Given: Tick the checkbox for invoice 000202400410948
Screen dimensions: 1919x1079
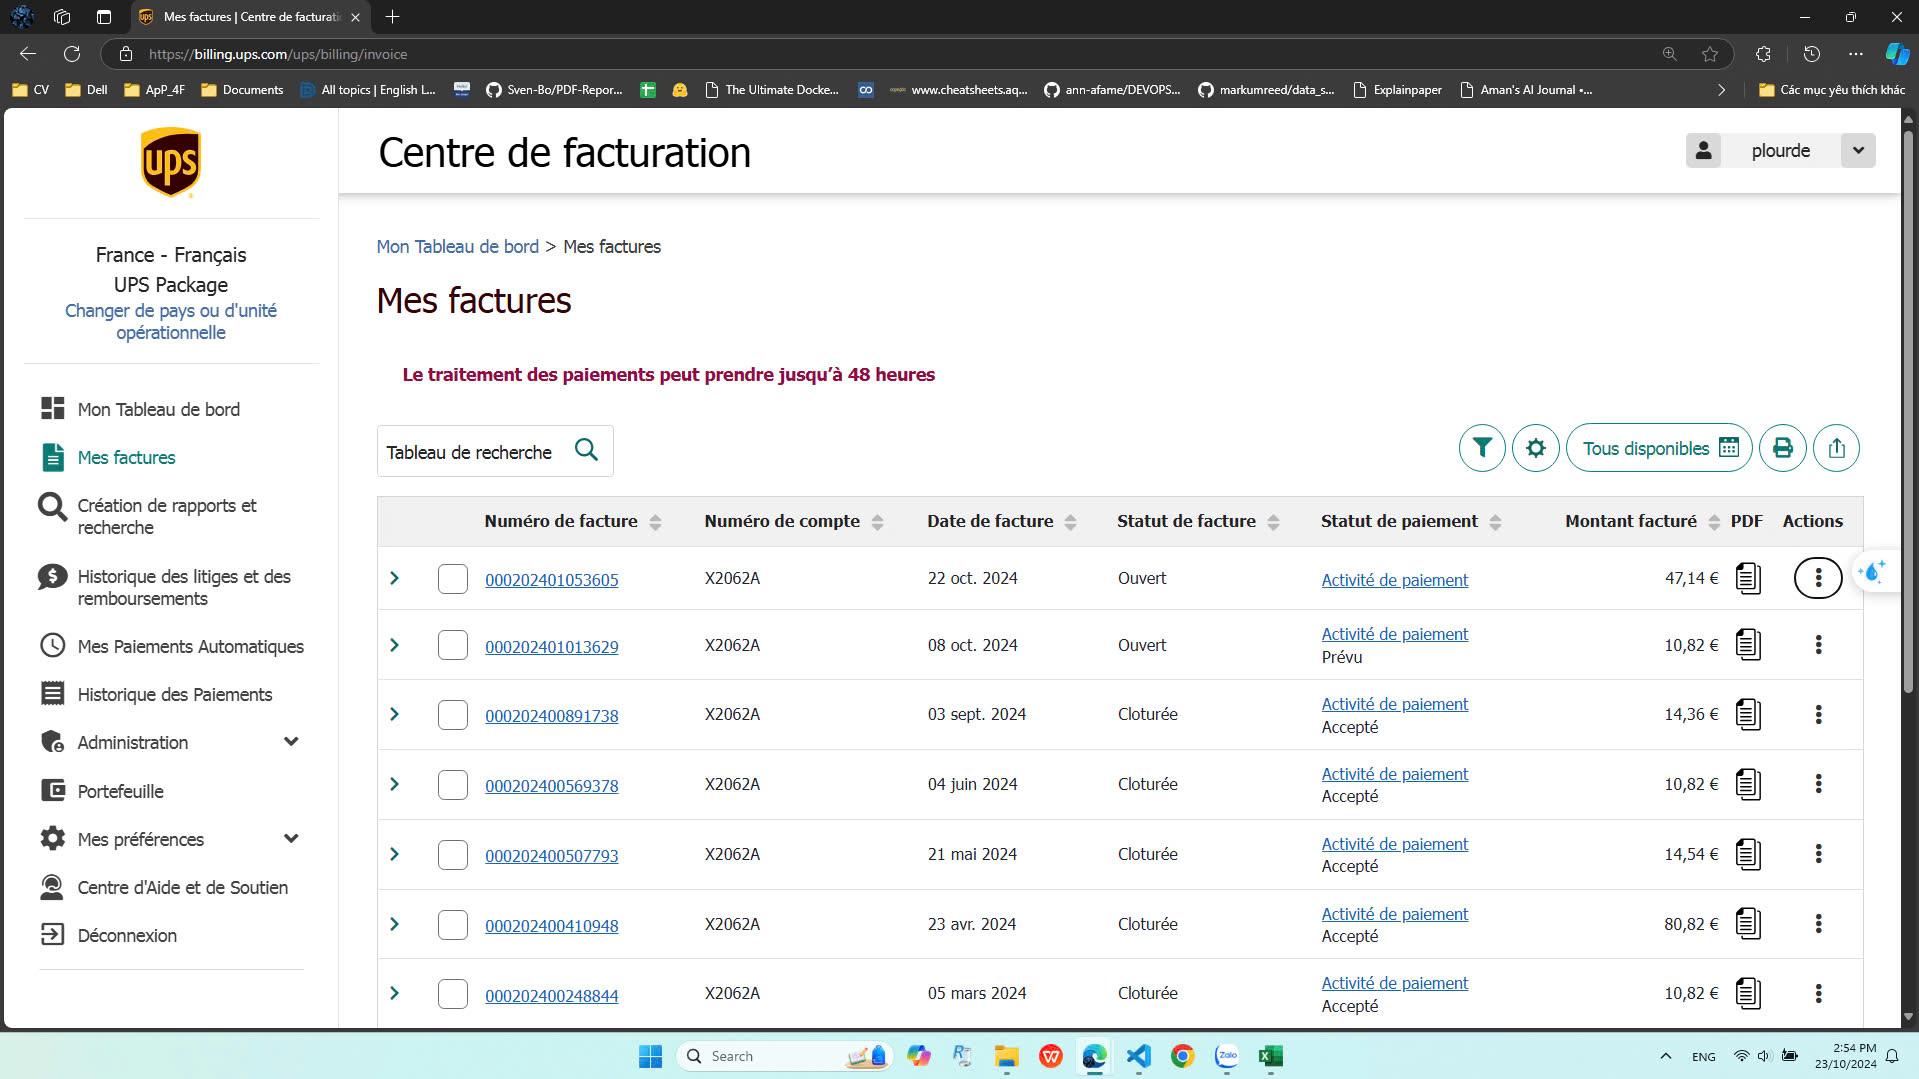Looking at the screenshot, I should tap(452, 924).
